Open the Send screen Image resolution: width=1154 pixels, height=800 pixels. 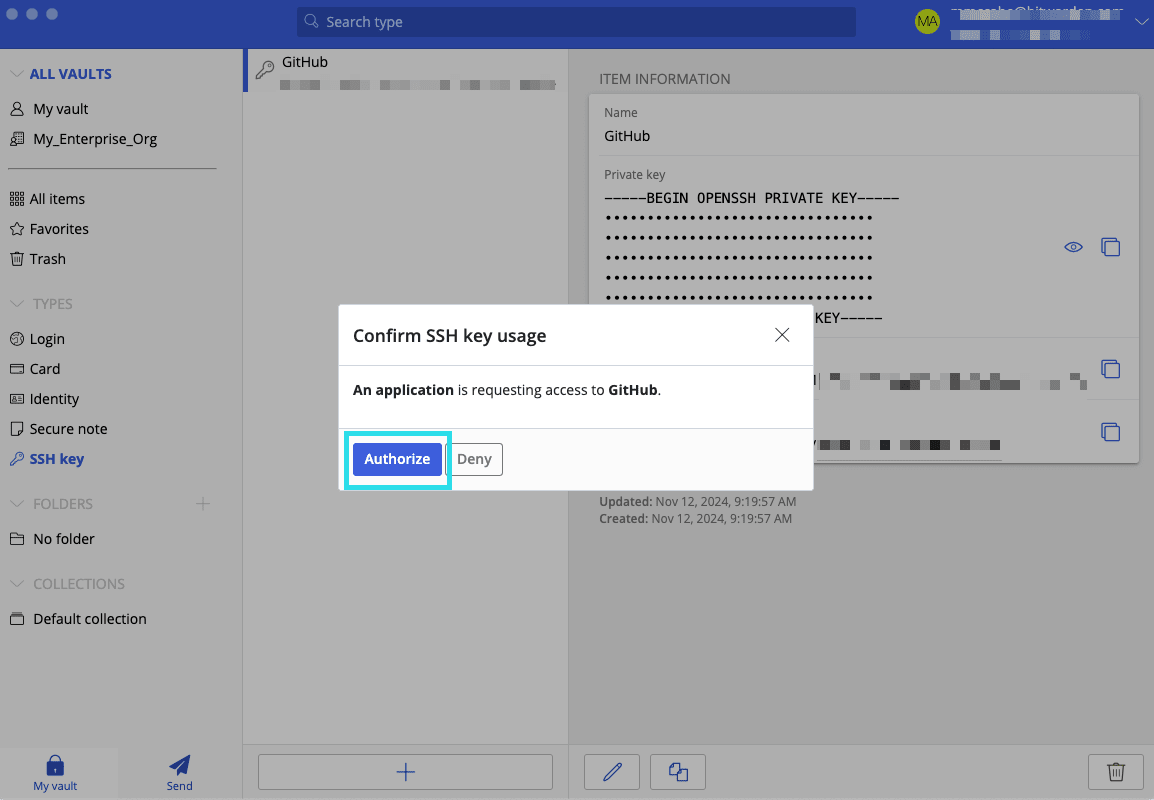click(x=179, y=772)
